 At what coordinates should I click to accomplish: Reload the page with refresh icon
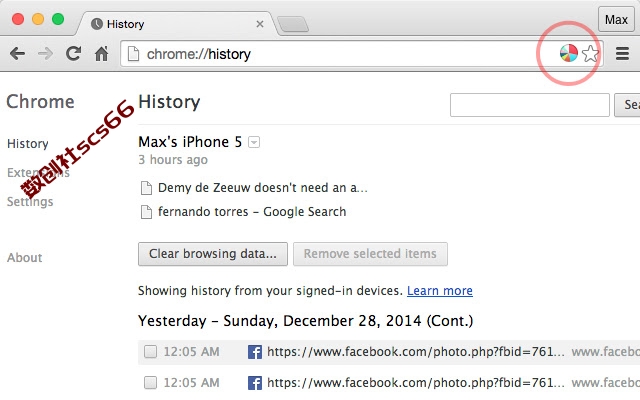[73, 54]
